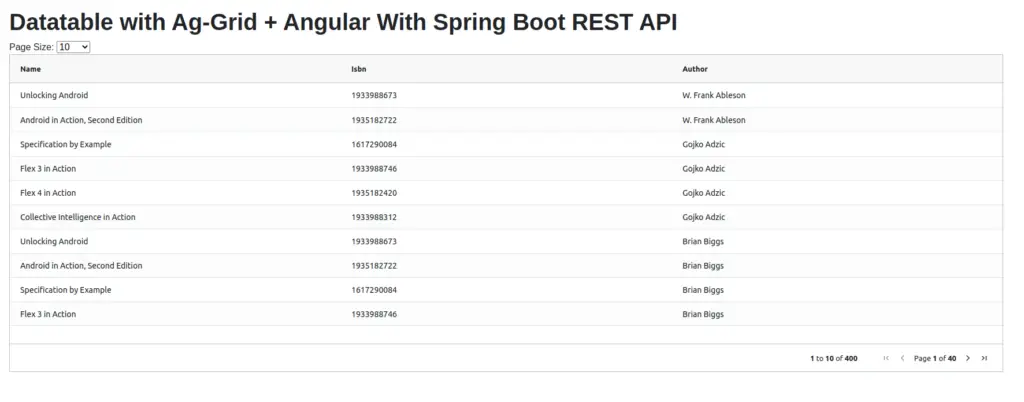Select the first Specification by Example row
This screenshot has width=1024, height=402.
point(66,144)
